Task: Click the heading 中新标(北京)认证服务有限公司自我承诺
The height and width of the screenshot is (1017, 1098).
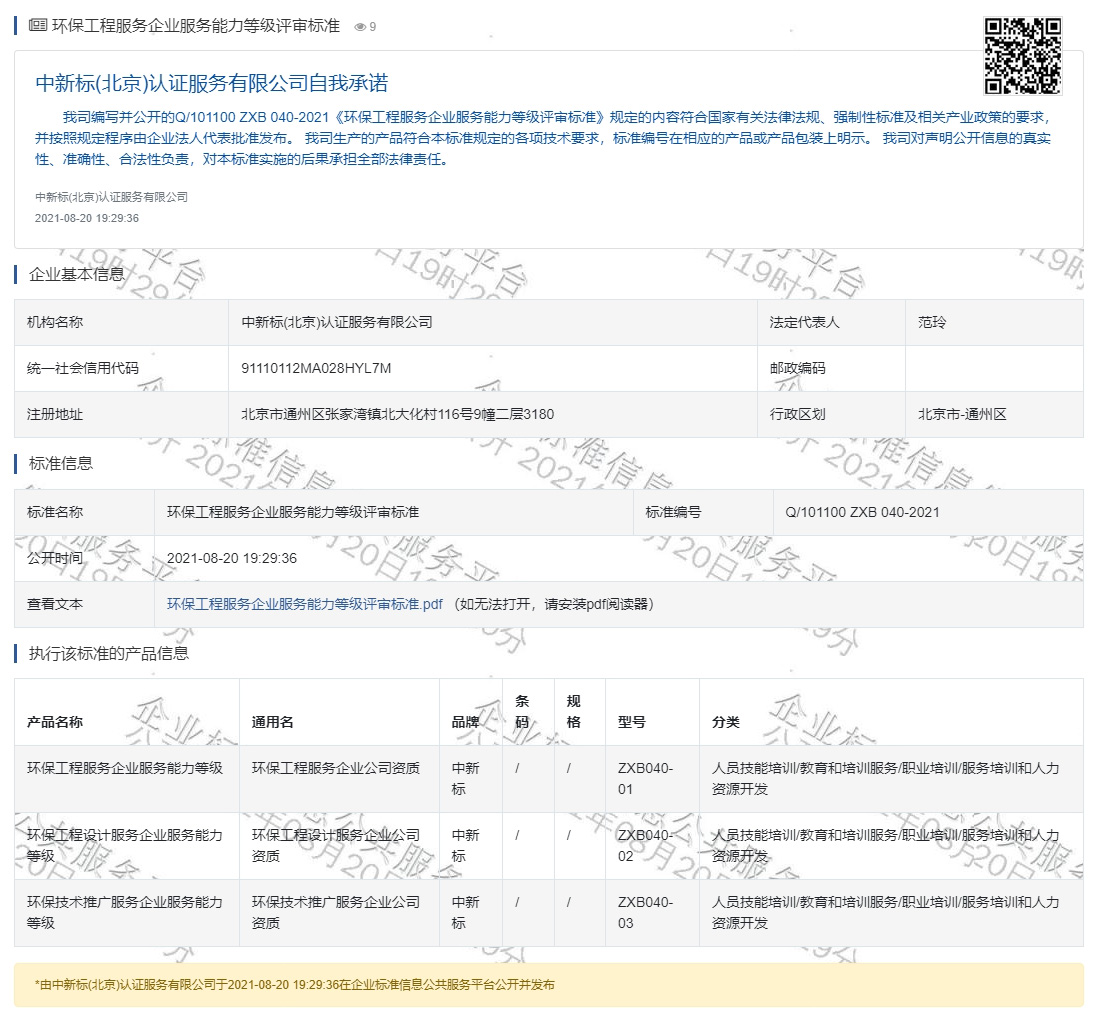Action: (211, 83)
